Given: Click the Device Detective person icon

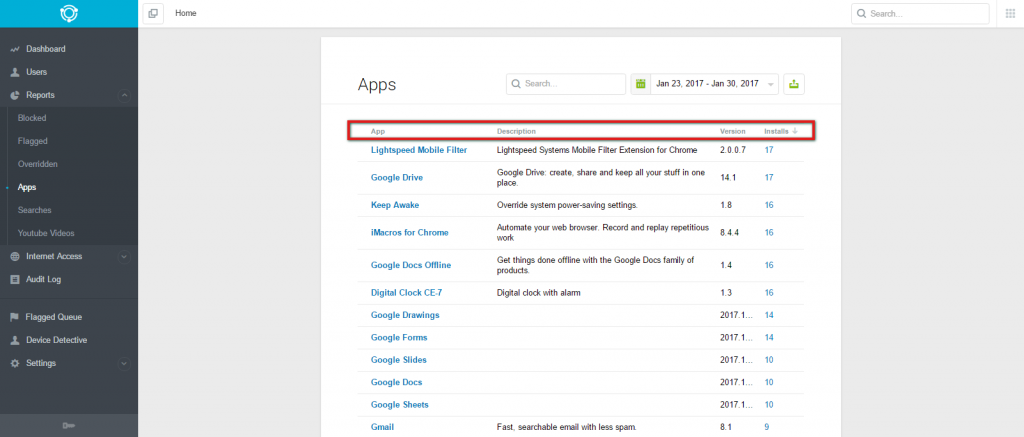Looking at the screenshot, I should (15, 340).
